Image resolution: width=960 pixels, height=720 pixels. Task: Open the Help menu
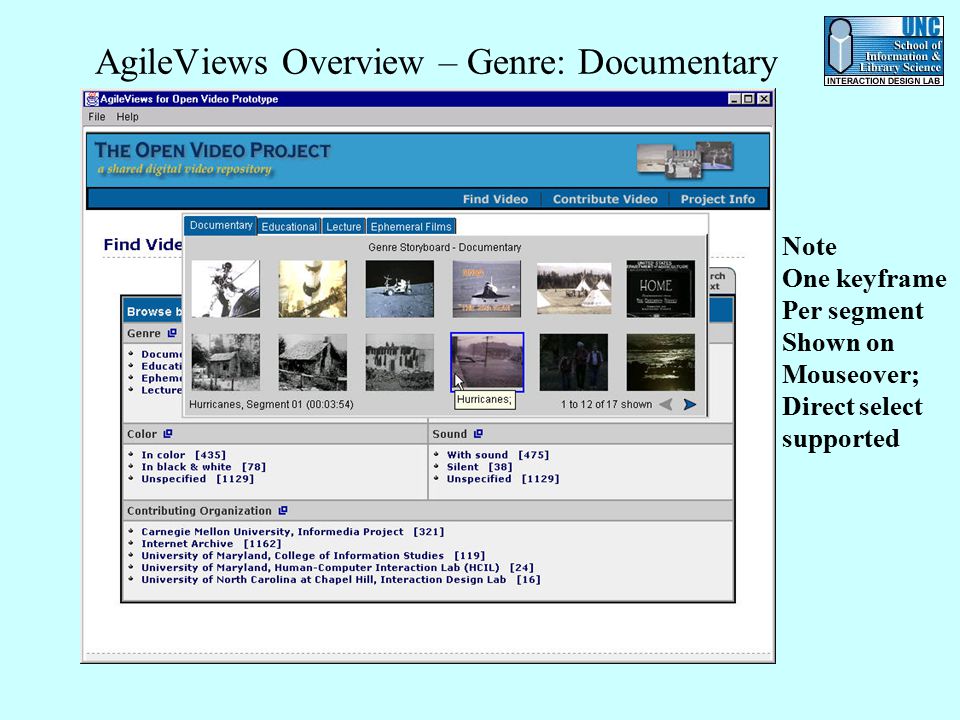tap(127, 117)
